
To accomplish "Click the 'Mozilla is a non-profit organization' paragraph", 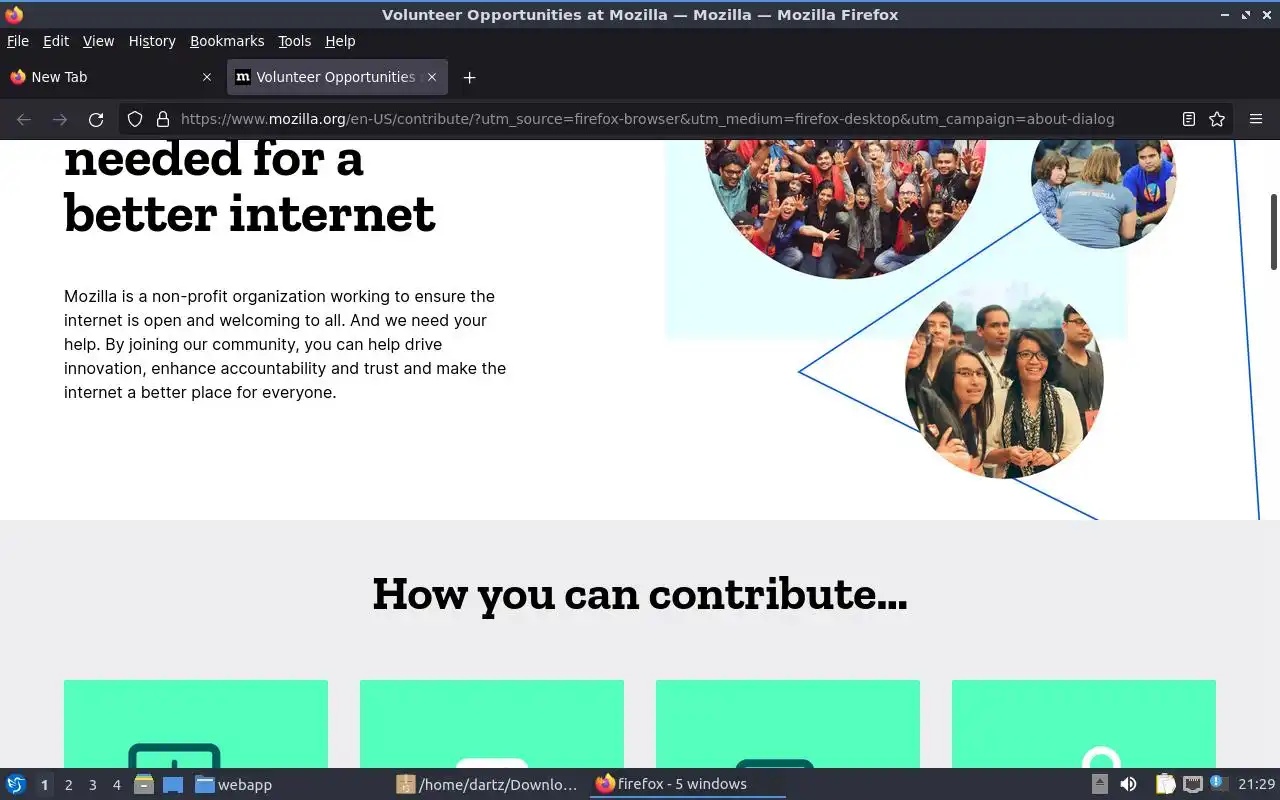I will pyautogui.click(x=285, y=344).
